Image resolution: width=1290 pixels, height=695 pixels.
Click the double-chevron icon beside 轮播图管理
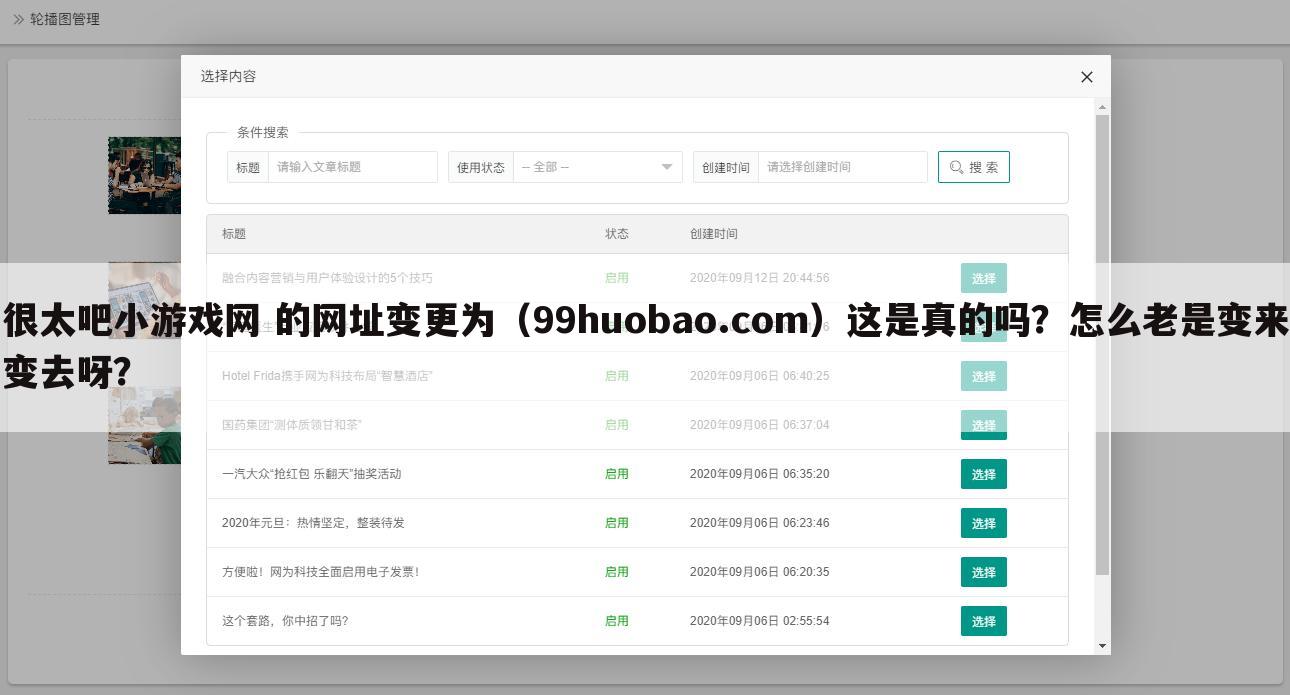pyautogui.click(x=18, y=19)
